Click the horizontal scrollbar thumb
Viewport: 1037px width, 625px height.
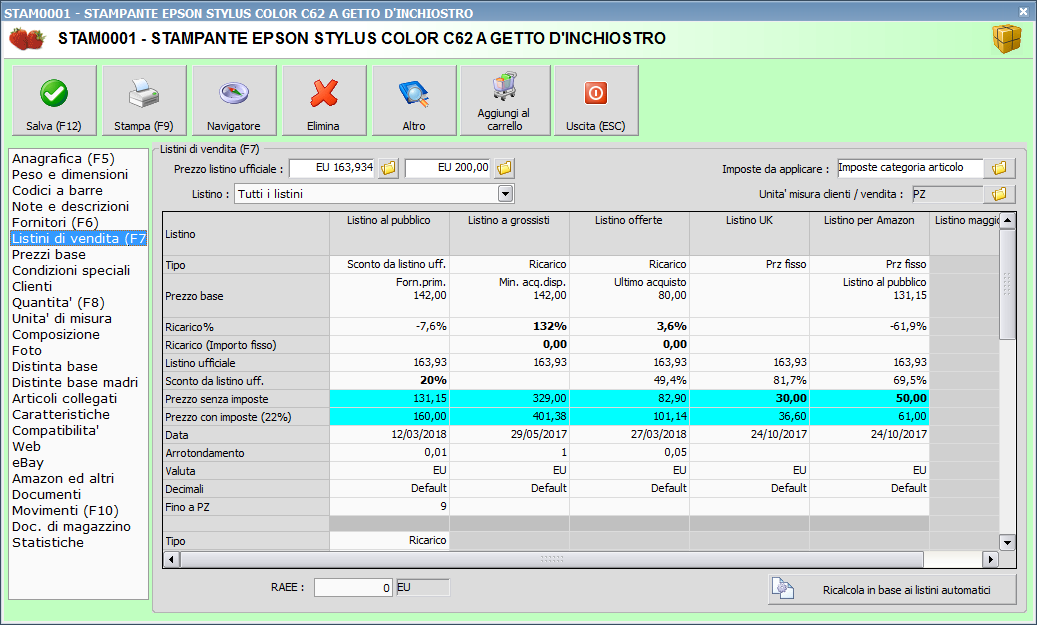(x=552, y=560)
